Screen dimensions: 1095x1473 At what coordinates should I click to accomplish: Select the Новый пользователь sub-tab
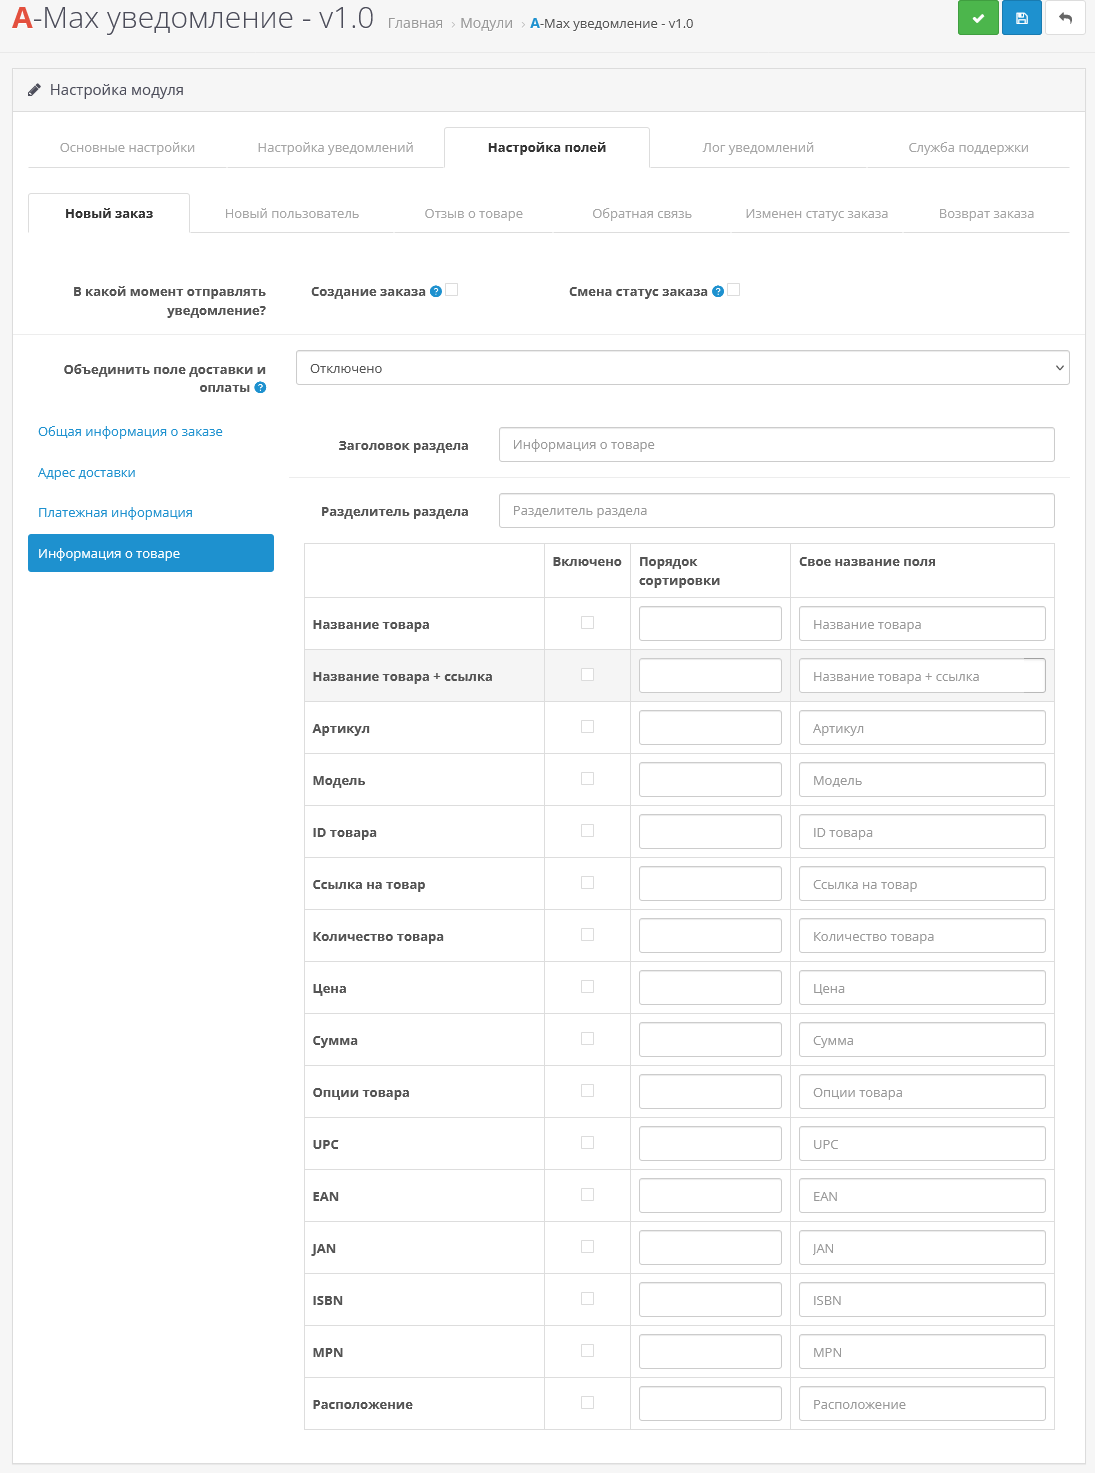(x=292, y=214)
